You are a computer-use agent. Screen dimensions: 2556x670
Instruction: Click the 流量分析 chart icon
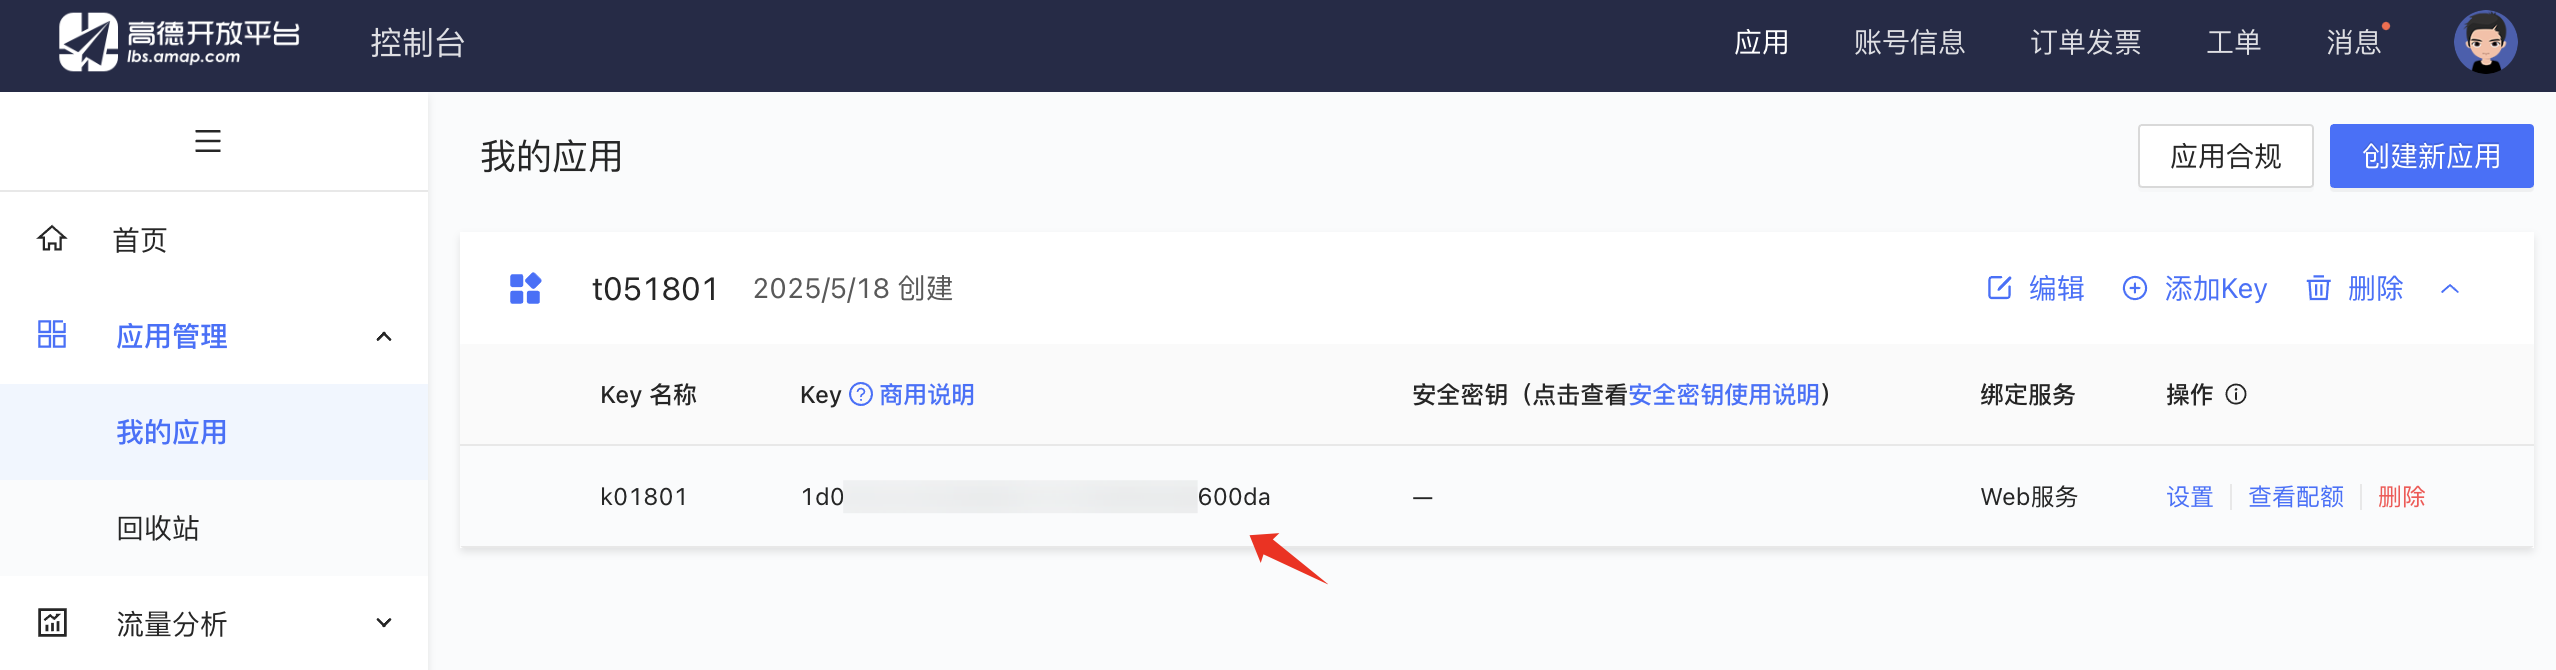tap(52, 622)
